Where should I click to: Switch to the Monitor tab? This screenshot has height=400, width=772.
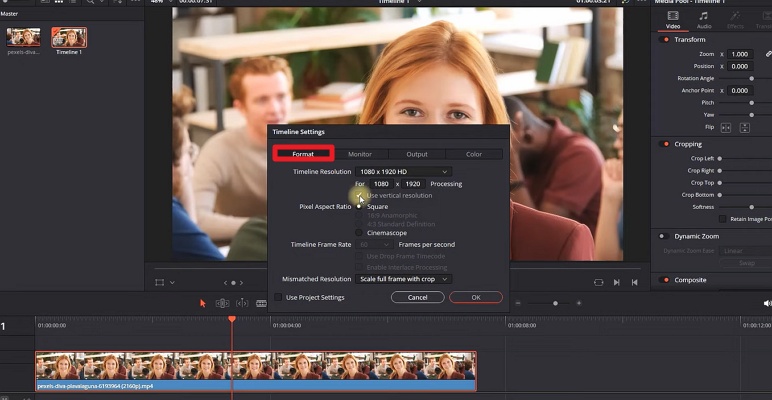click(360, 154)
